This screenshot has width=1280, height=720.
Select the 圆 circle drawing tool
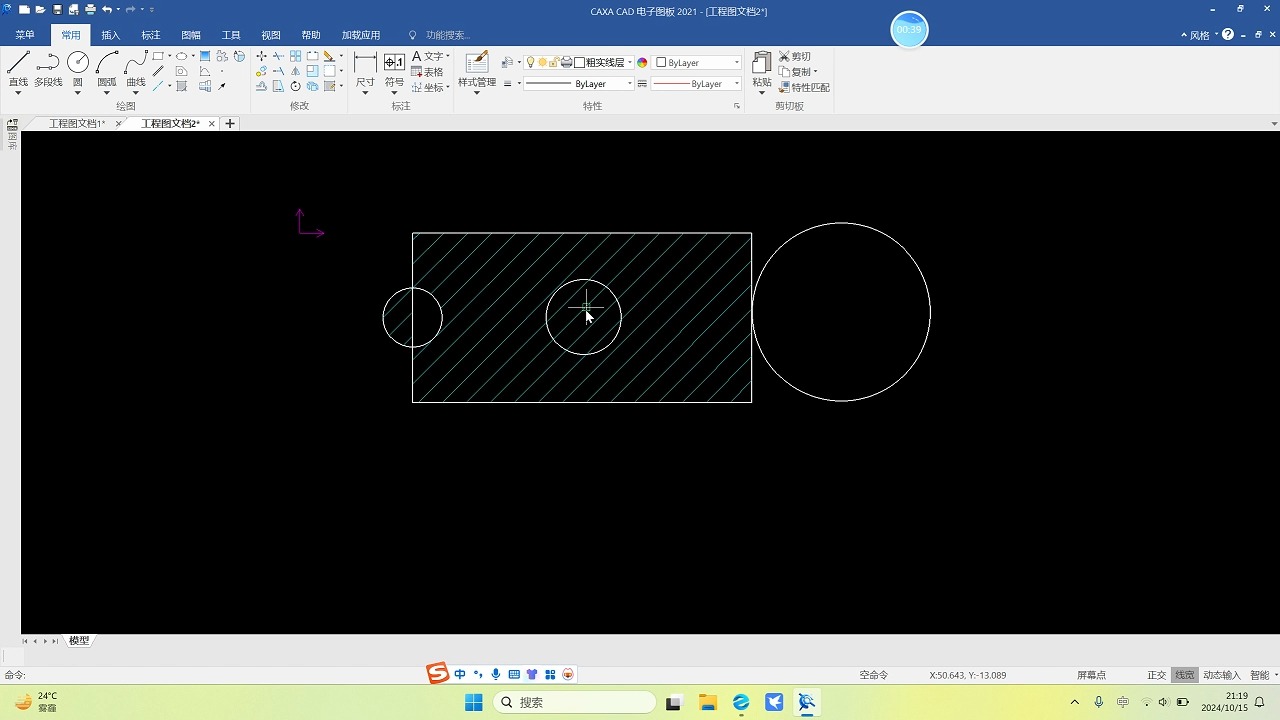click(78, 69)
